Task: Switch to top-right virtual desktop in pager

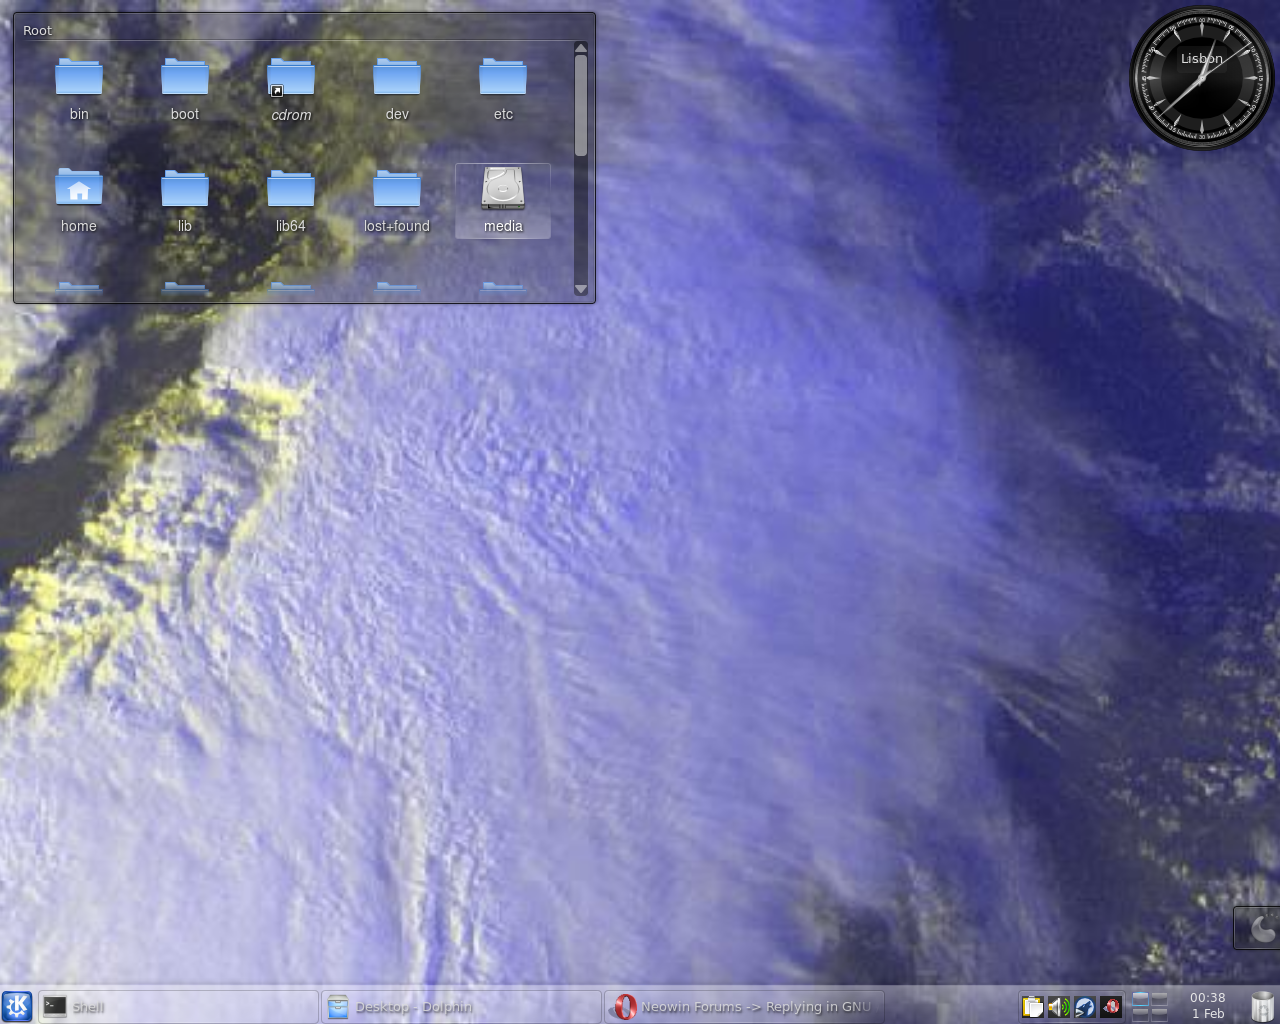Action: [x=1159, y=998]
